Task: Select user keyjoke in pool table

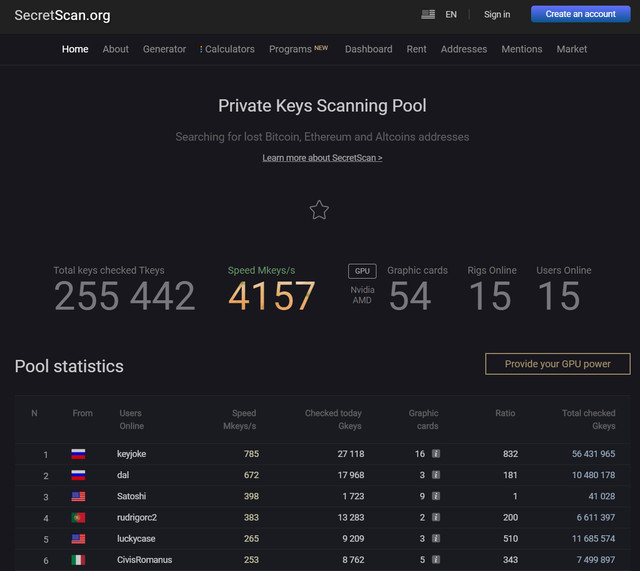Action: [x=131, y=453]
